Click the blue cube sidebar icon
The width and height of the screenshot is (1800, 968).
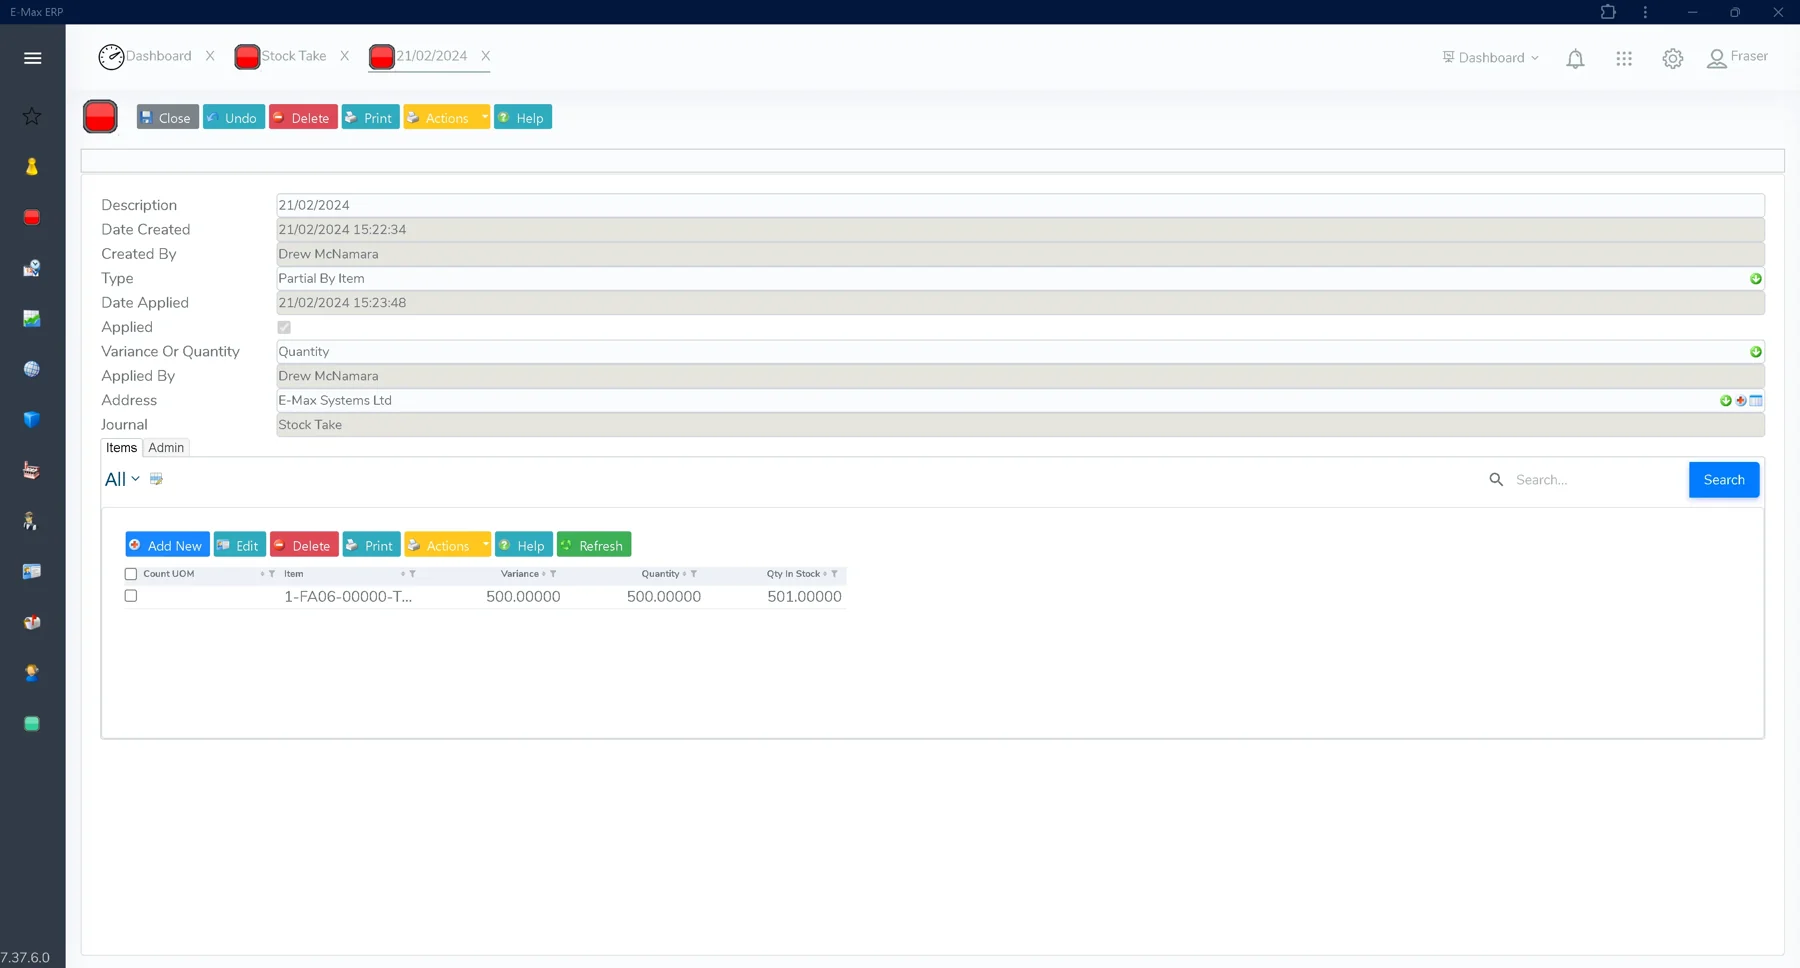[x=32, y=420]
